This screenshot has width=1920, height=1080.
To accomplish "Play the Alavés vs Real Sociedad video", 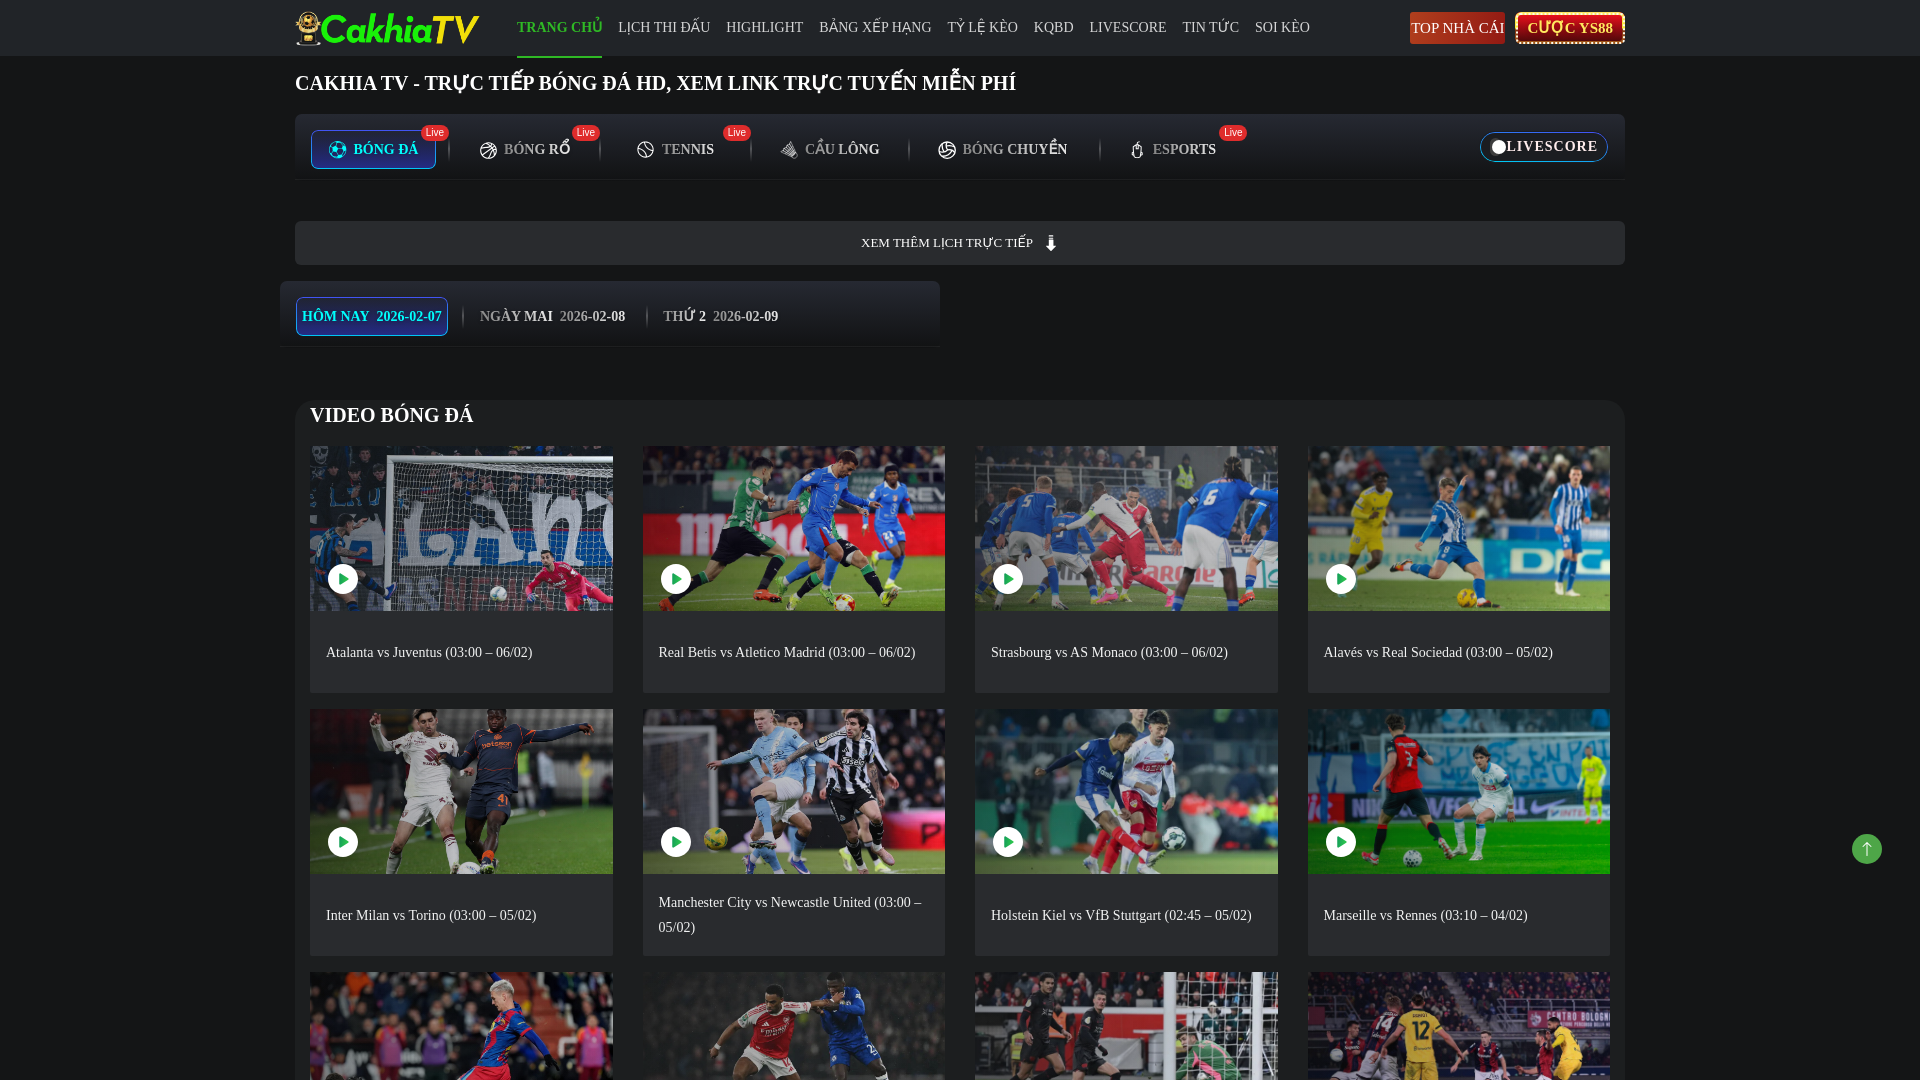I will 1341,579.
